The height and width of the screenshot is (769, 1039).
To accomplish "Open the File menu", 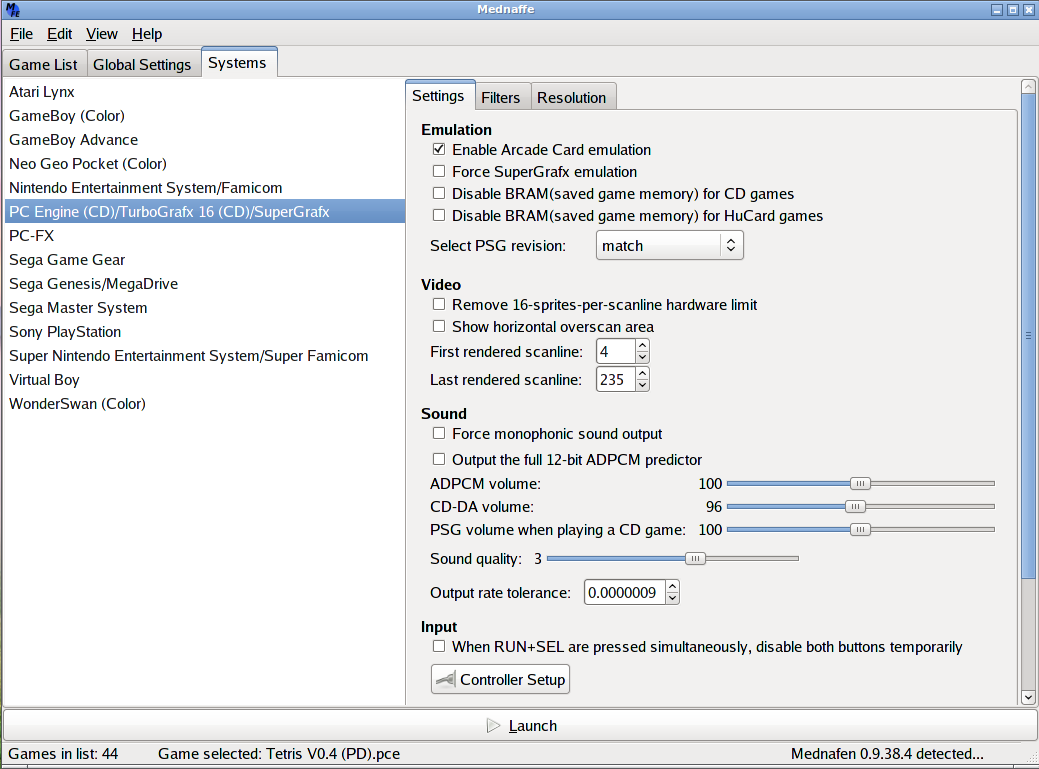I will tap(21, 34).
